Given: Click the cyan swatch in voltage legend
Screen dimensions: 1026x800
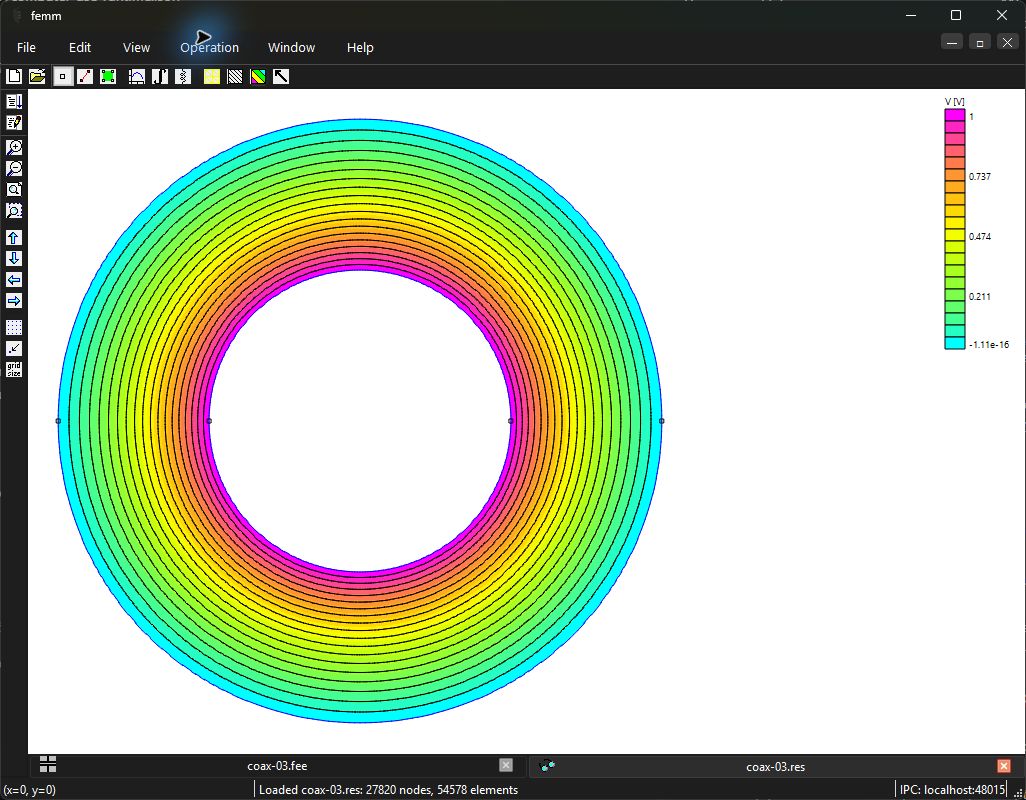Looking at the screenshot, I should 955,343.
